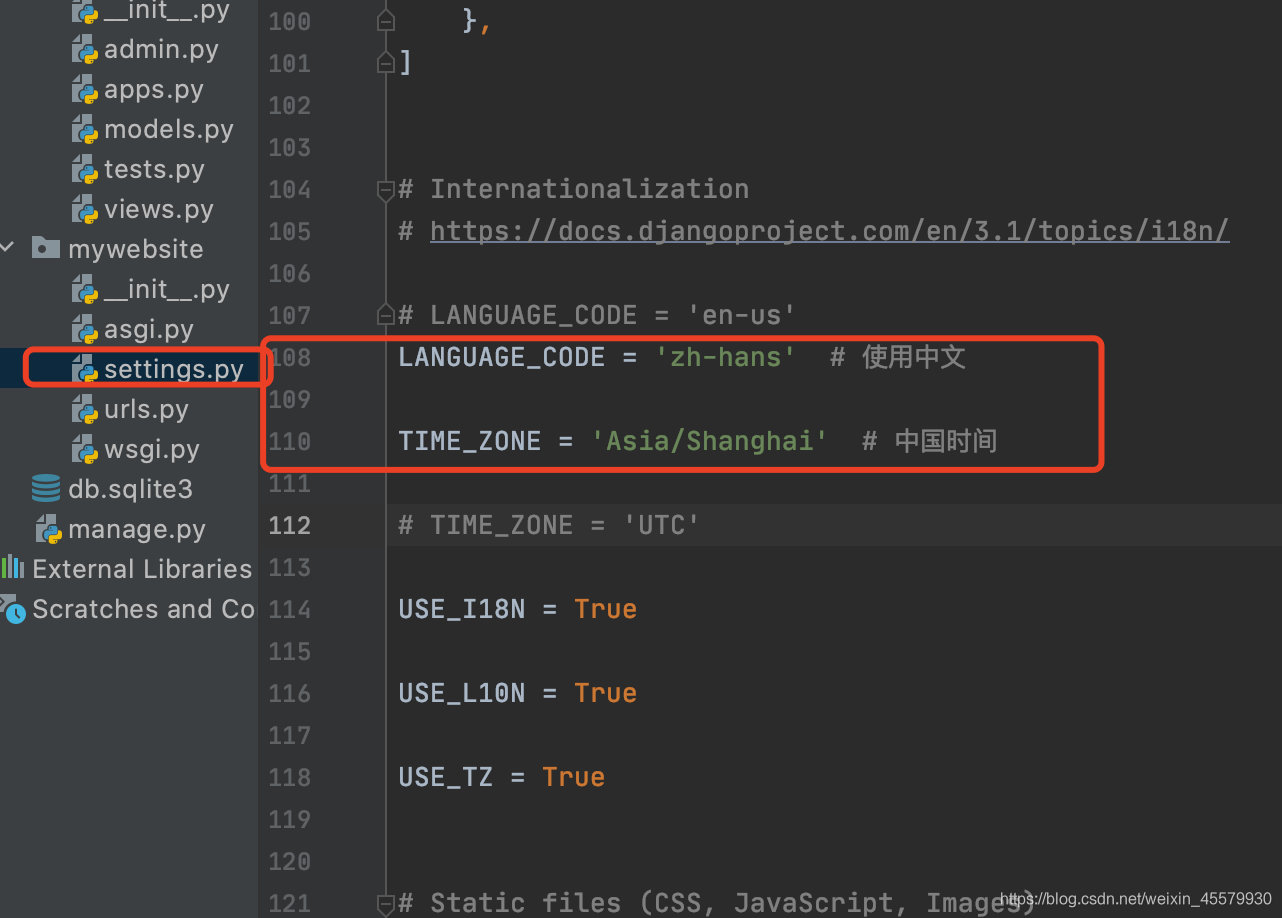Click the commented # TIME_ZONE = 'UTC' line
1282x918 pixels.
click(x=549, y=525)
